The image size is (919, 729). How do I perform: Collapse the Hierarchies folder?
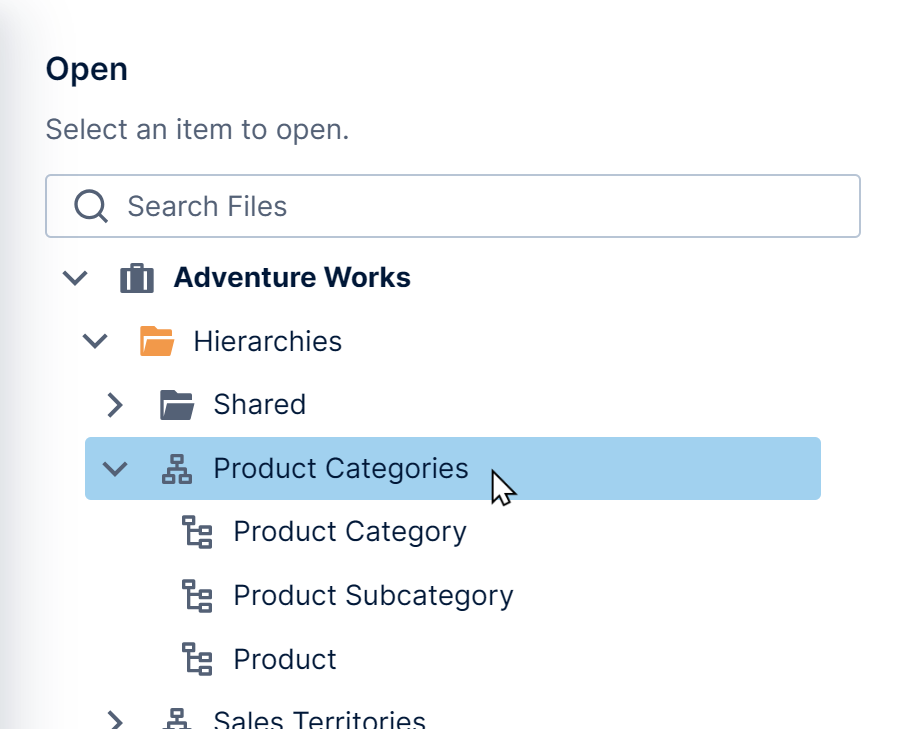click(94, 341)
